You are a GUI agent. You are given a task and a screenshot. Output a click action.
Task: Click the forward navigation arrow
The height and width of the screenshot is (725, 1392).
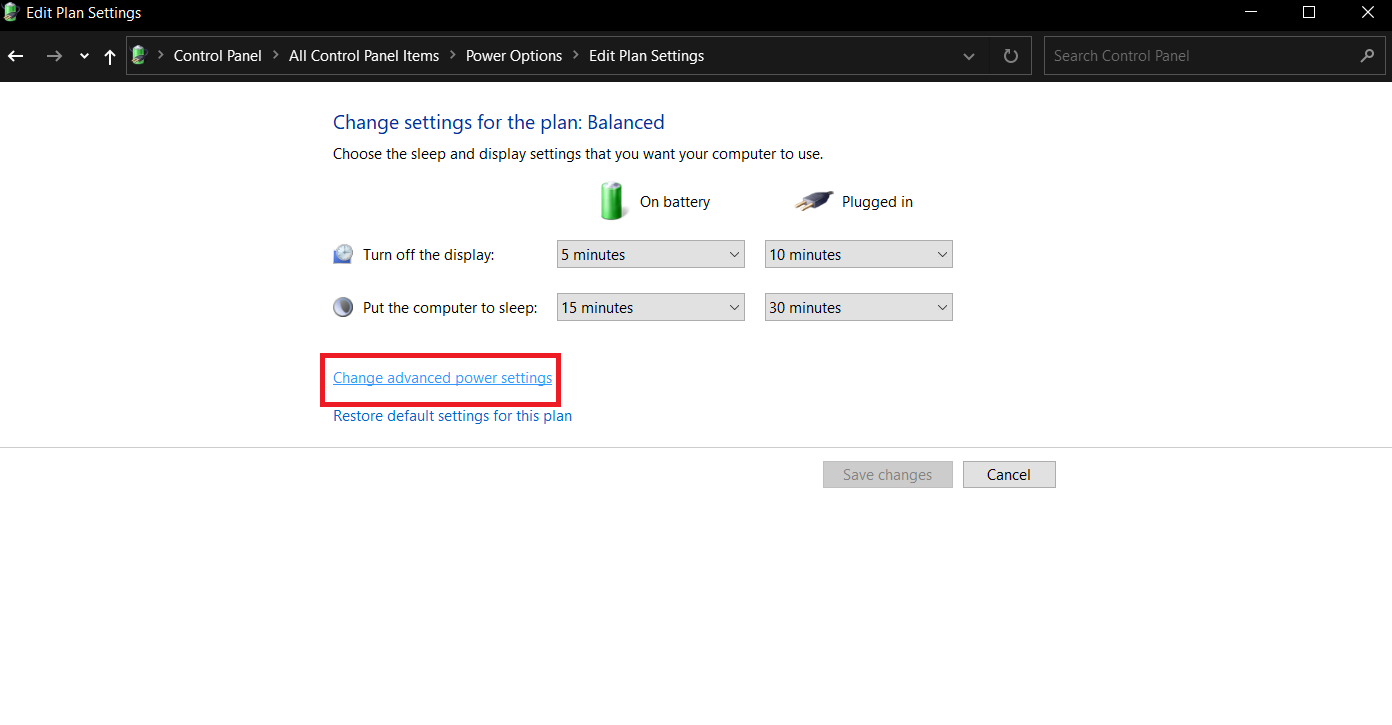click(x=54, y=56)
